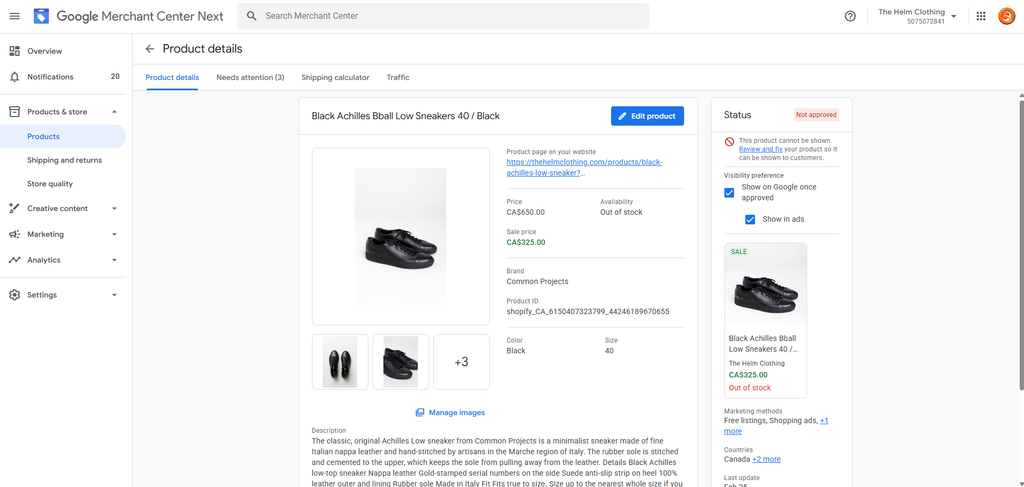Toggle Show on Google once approved
1024x487 pixels.
pos(729,193)
